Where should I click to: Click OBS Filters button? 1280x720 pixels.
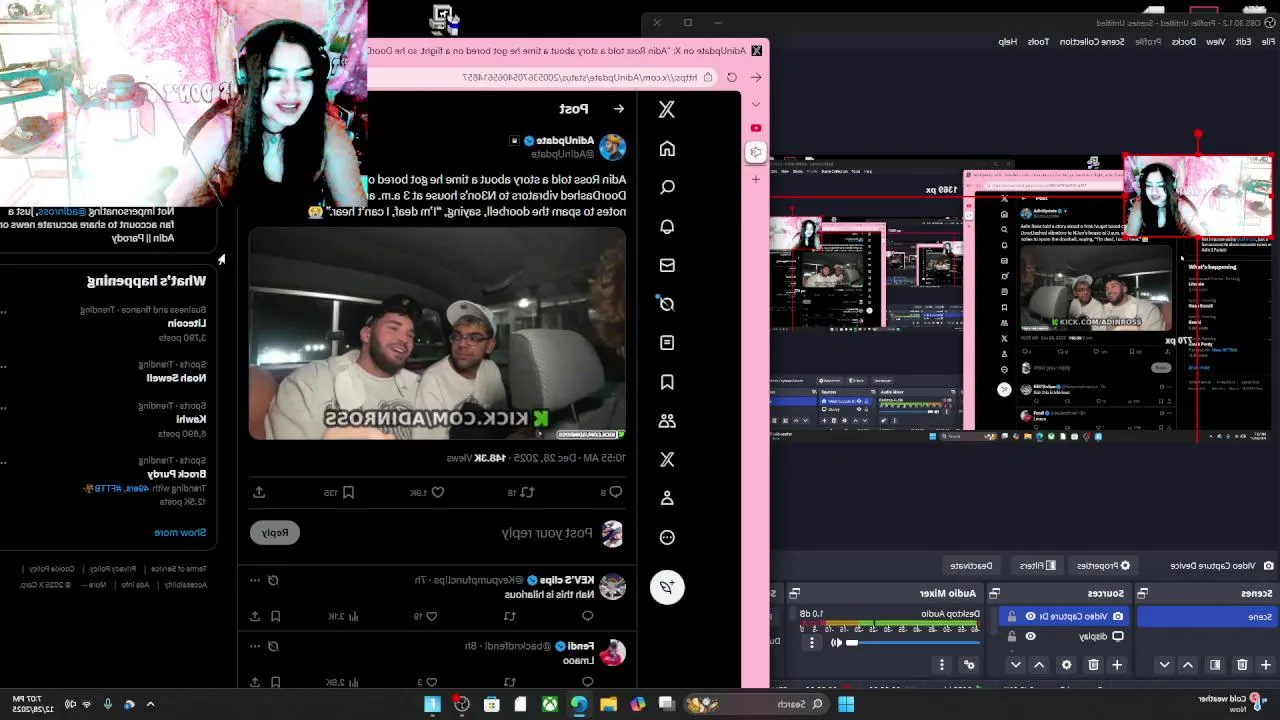coord(1038,566)
